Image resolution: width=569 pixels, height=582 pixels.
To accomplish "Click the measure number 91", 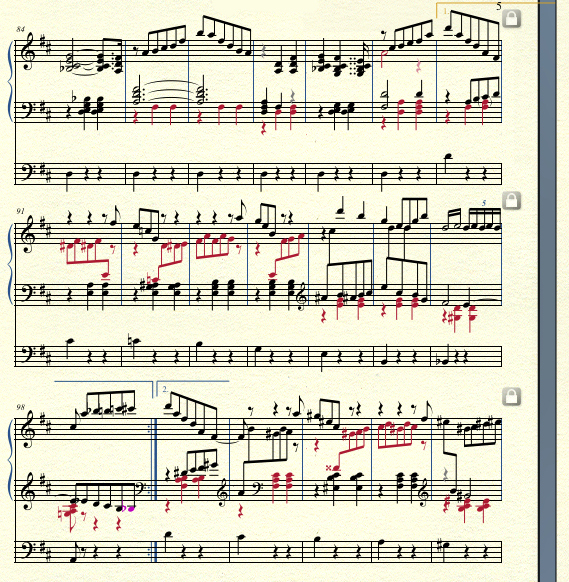I will (20, 211).
